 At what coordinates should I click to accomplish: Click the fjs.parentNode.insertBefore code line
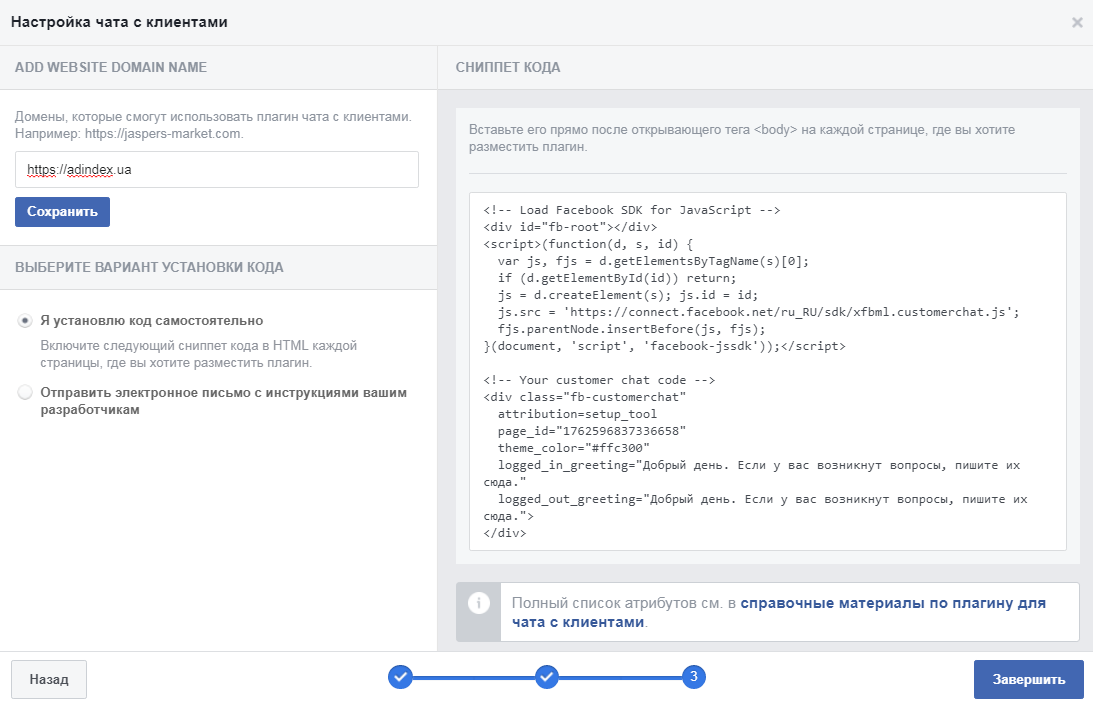click(x=632, y=329)
